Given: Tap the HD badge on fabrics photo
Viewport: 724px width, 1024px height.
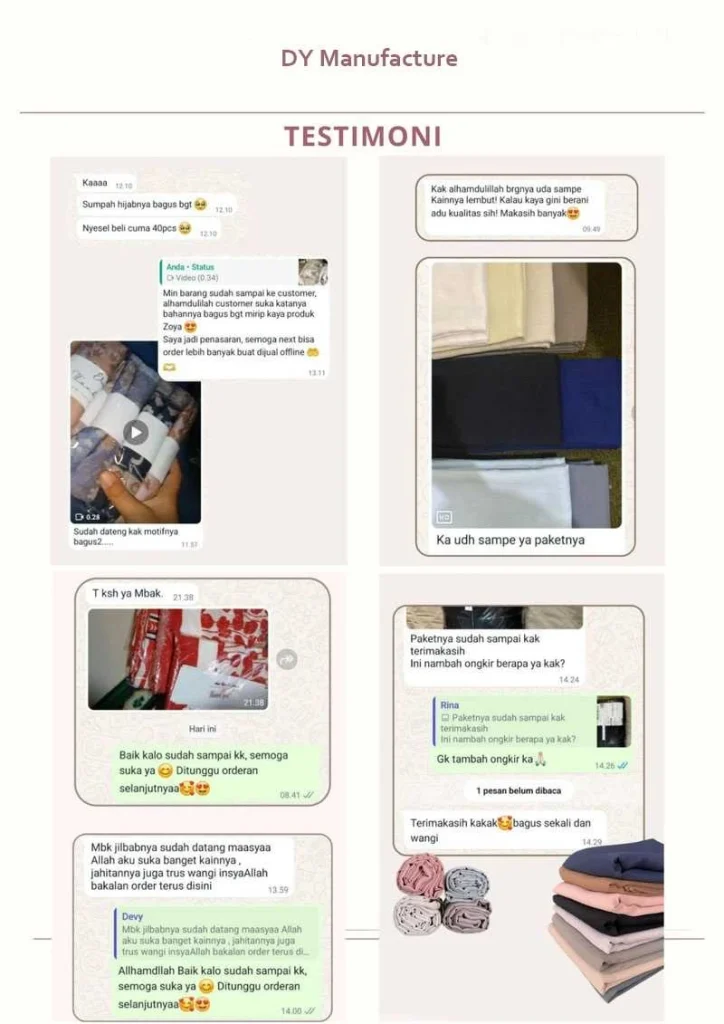Looking at the screenshot, I should pyautogui.click(x=444, y=517).
